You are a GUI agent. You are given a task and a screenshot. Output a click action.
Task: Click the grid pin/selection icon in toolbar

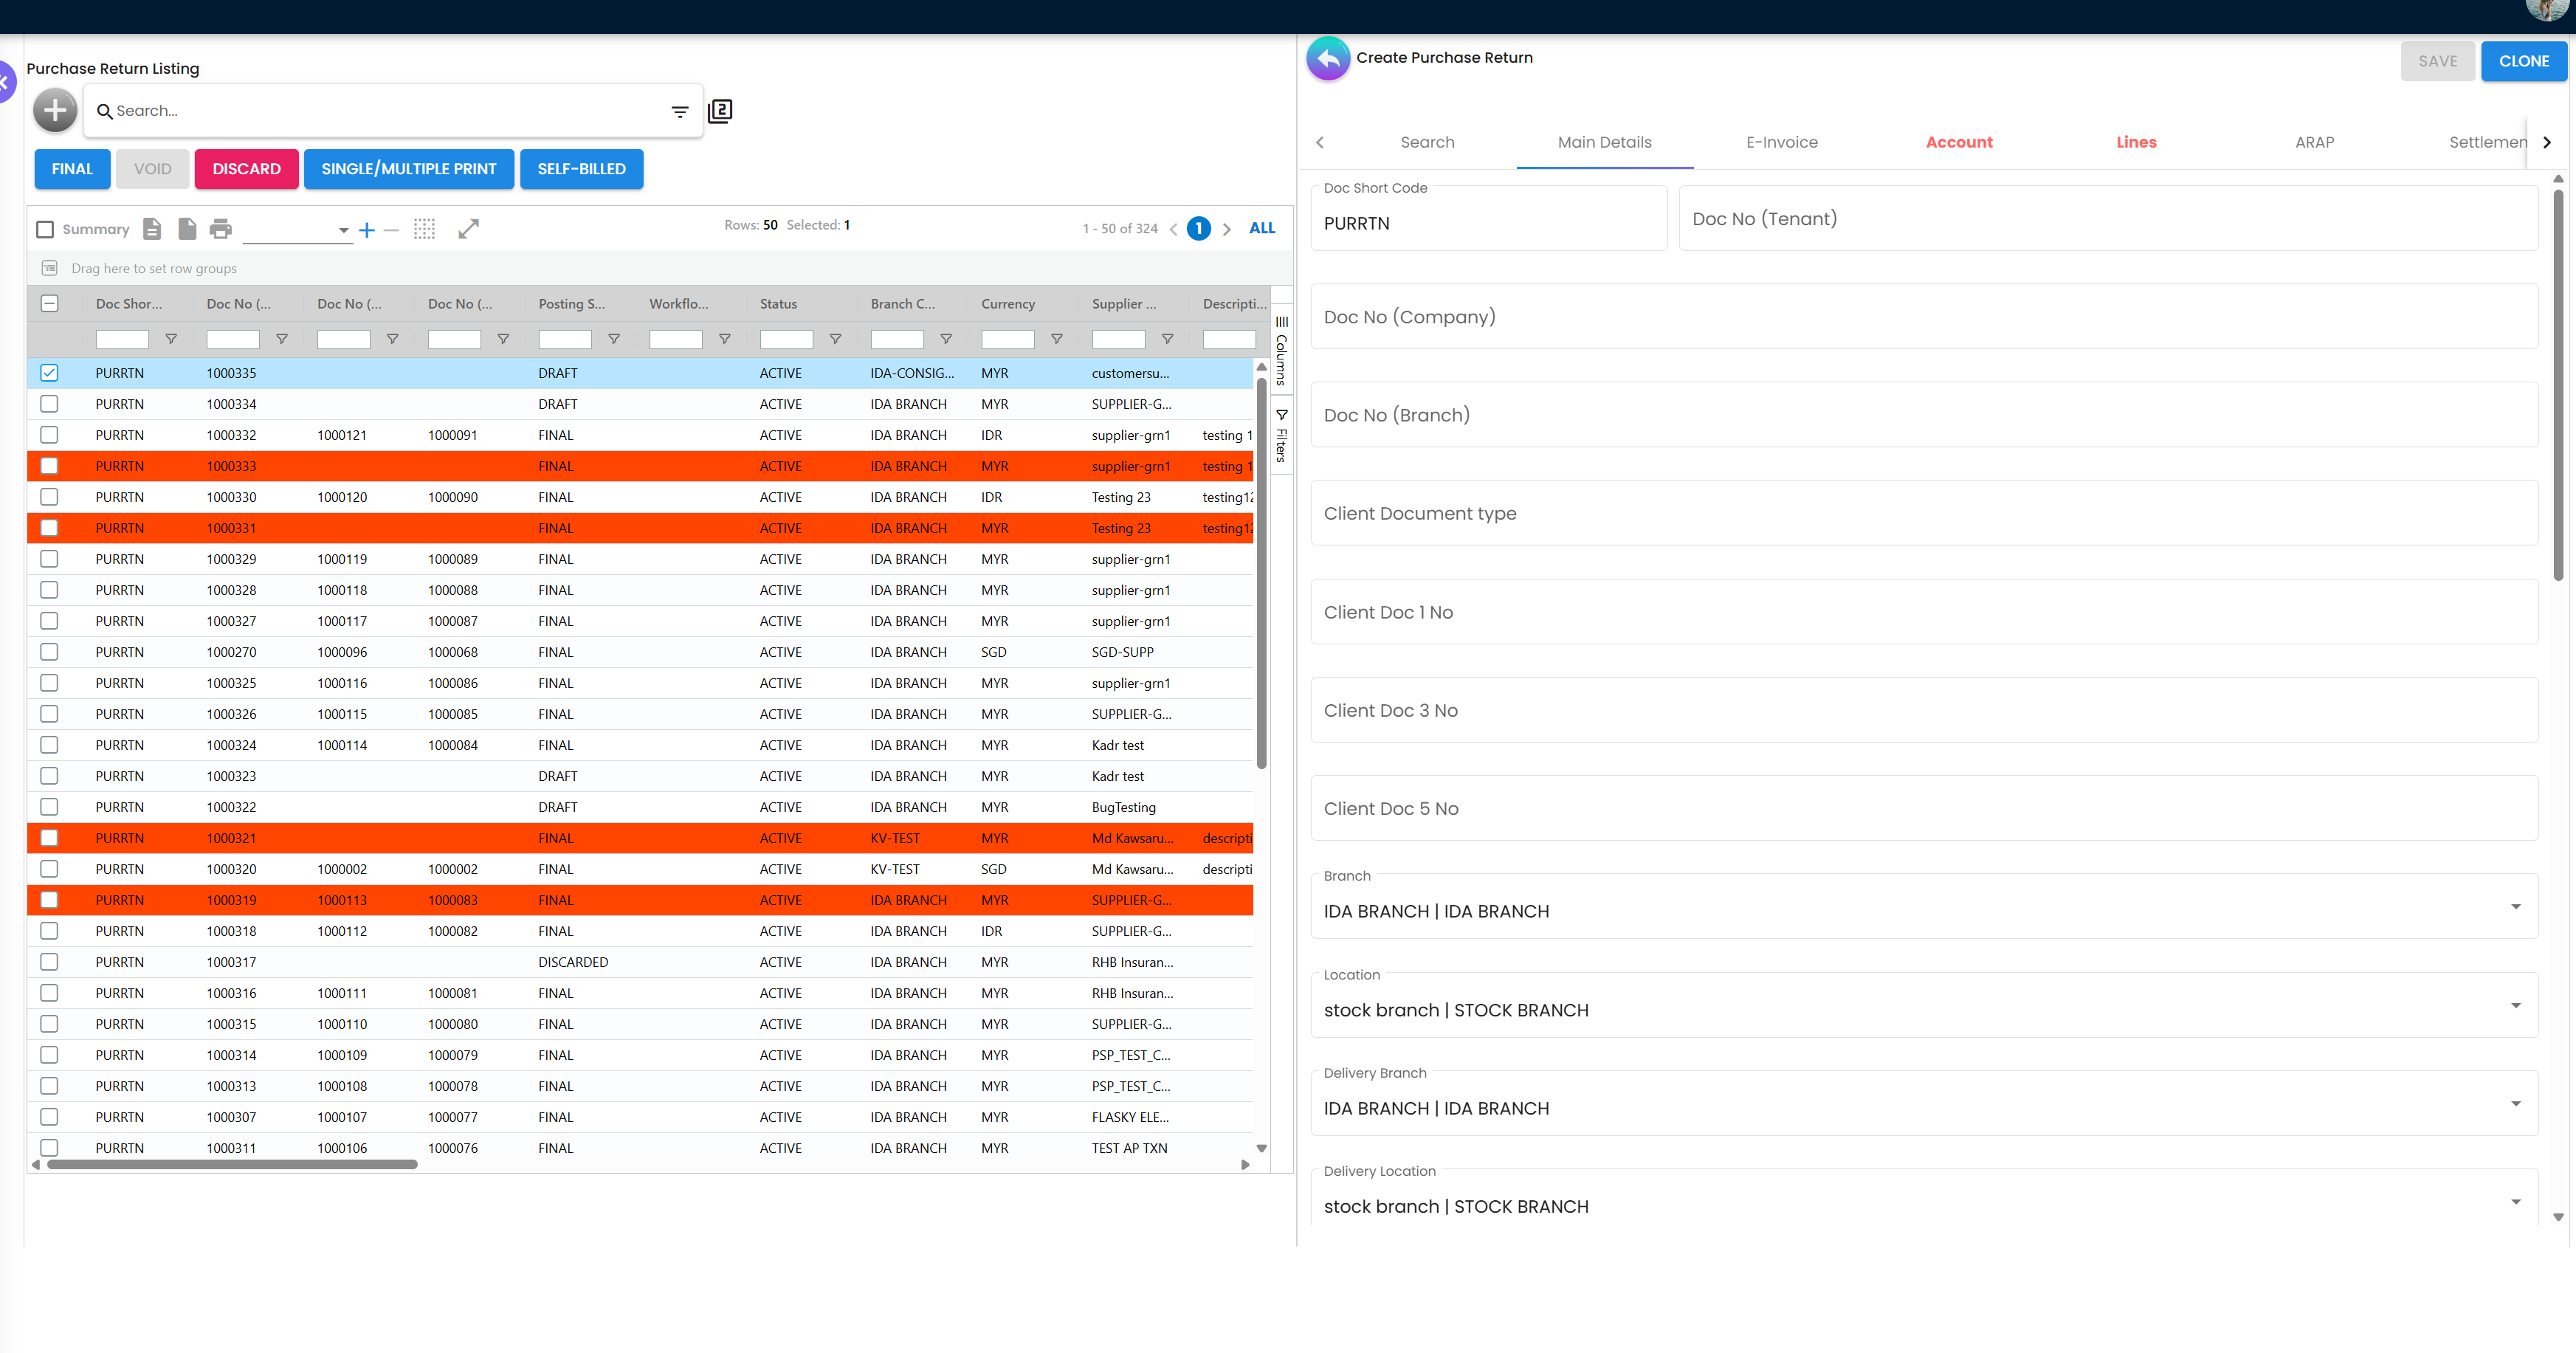pos(424,228)
